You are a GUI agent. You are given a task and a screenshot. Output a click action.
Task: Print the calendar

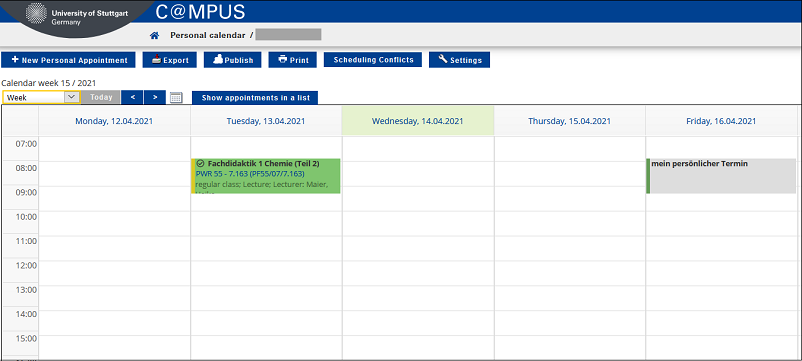tap(293, 60)
